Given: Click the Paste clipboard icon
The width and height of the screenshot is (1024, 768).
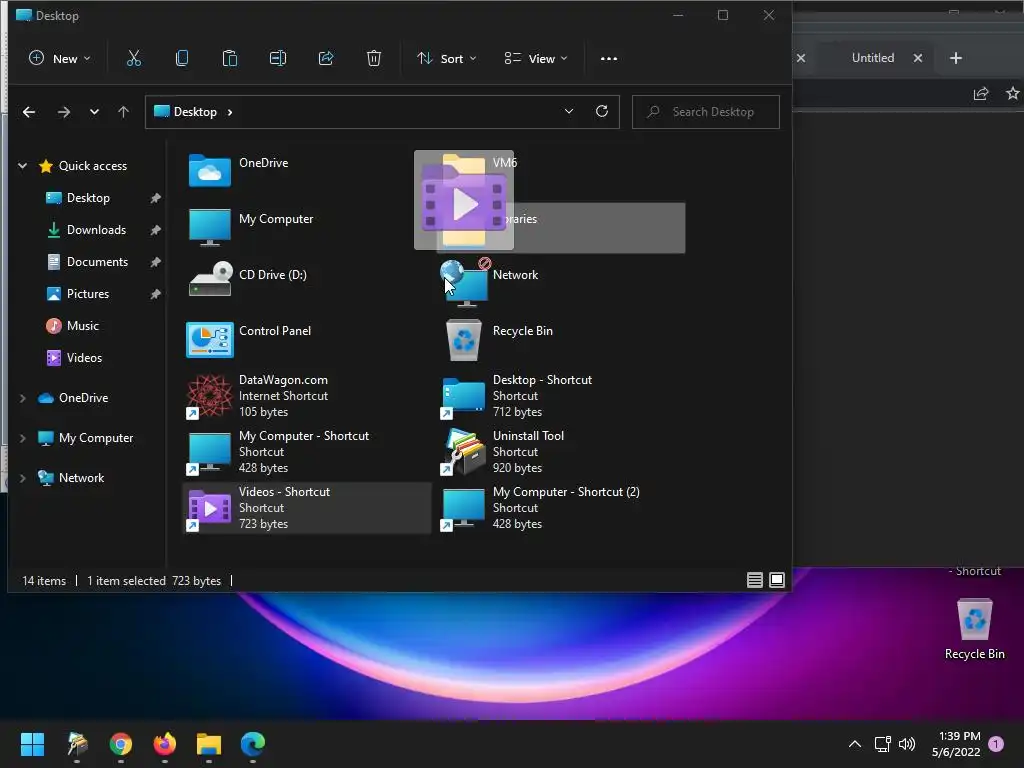Looking at the screenshot, I should (230, 59).
